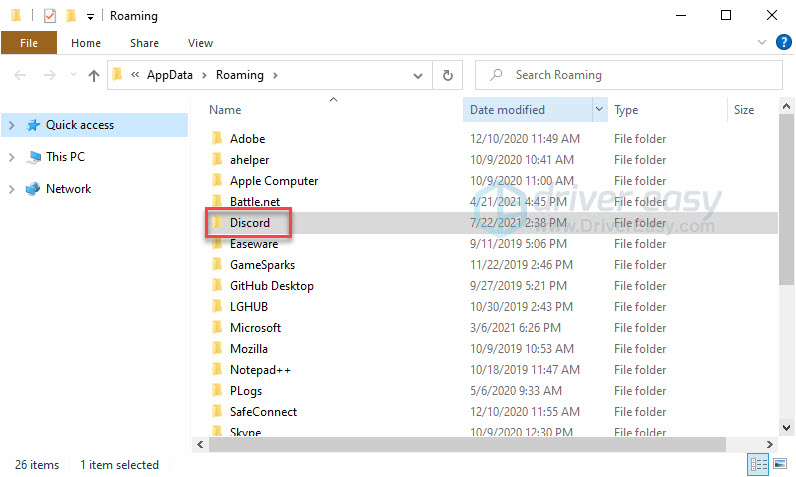Click the vertical scrollbar down arrow
The image size is (796, 477).
[786, 428]
